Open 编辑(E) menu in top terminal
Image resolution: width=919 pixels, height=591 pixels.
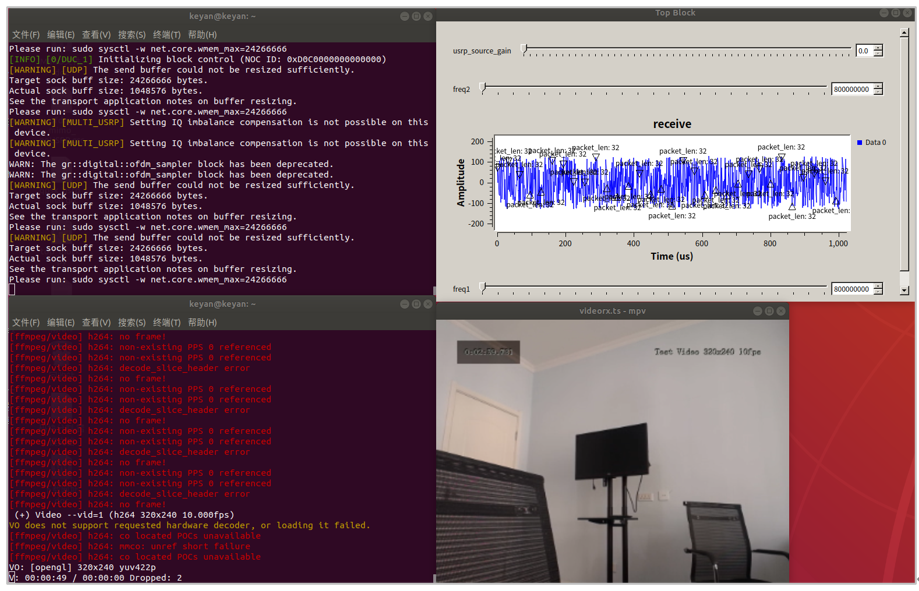(x=61, y=35)
